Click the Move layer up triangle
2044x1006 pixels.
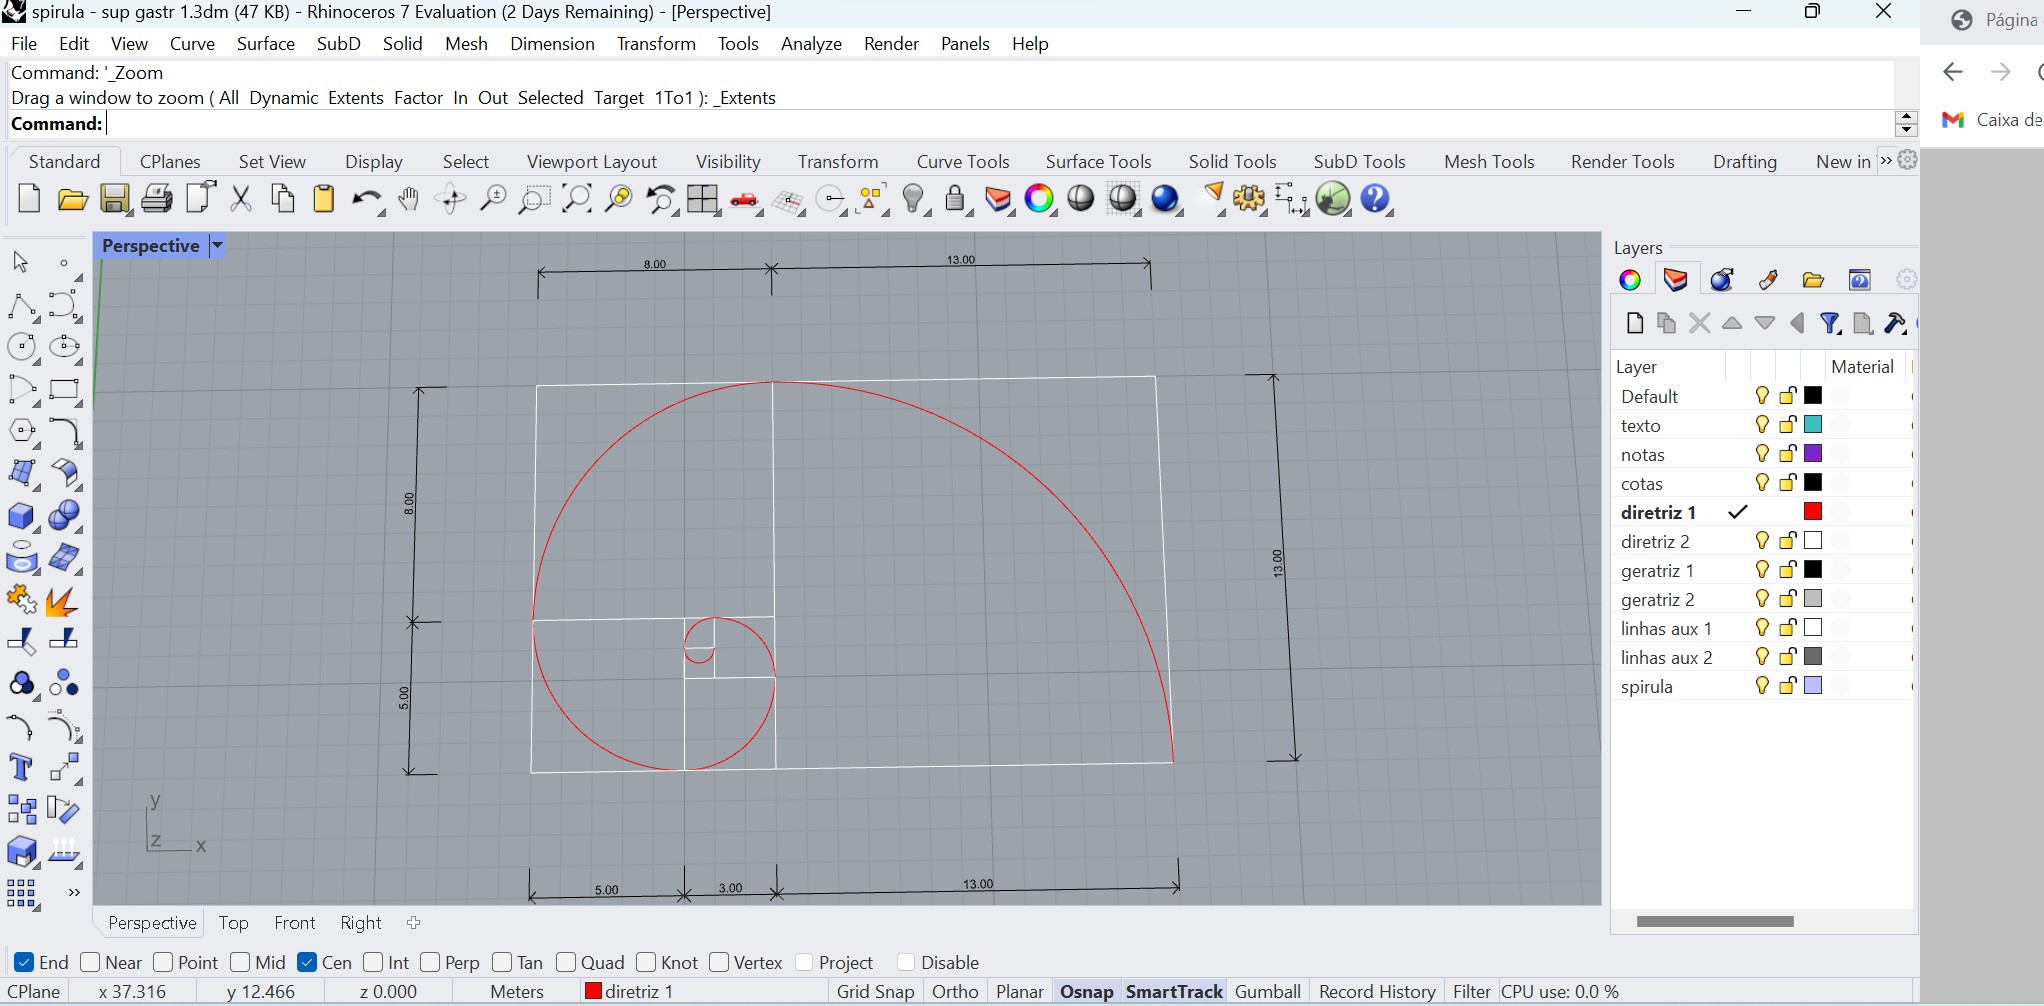click(1732, 323)
